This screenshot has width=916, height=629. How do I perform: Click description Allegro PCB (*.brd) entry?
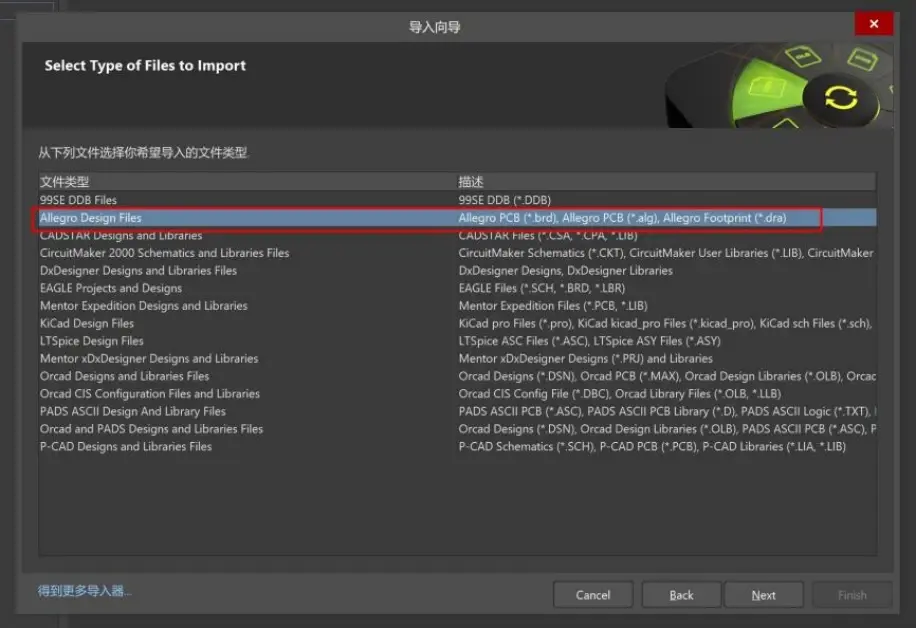click(x=622, y=218)
